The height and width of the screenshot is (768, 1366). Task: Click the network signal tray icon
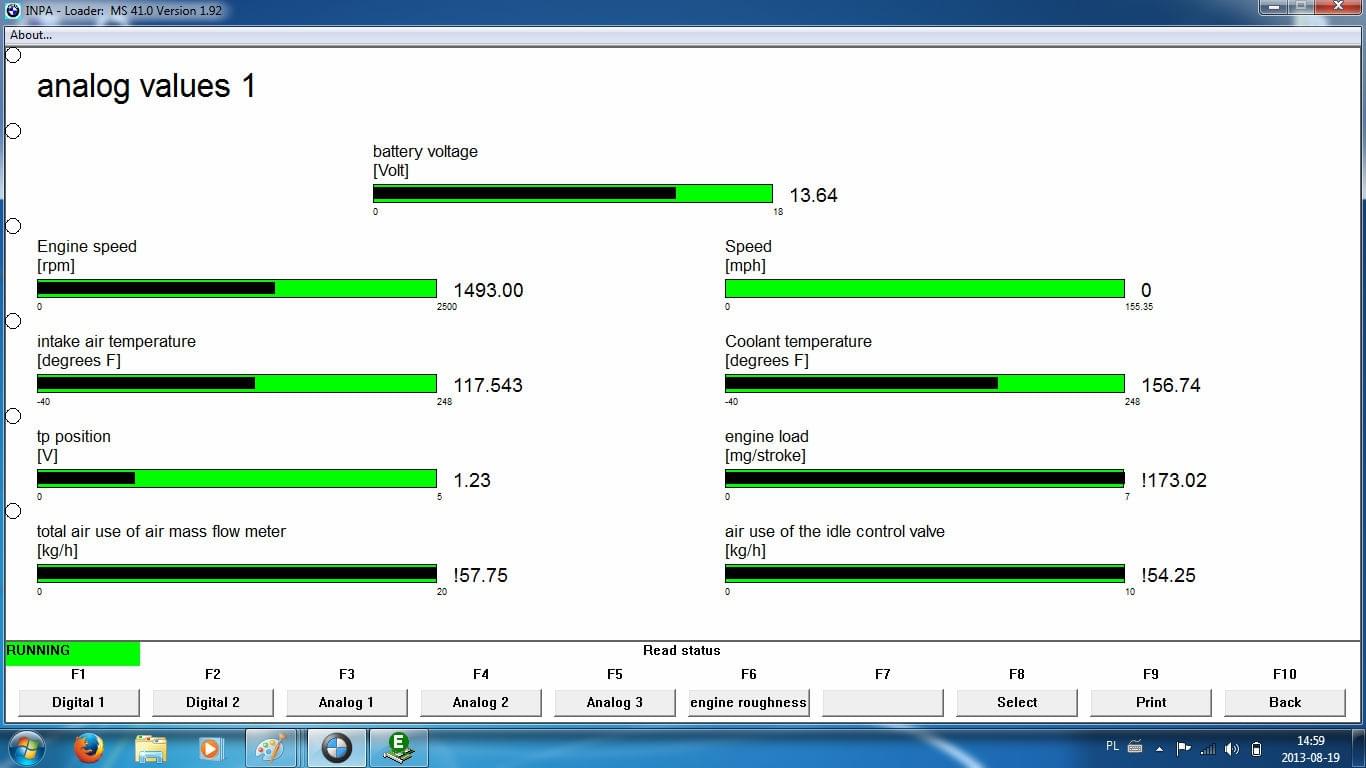tap(1208, 748)
